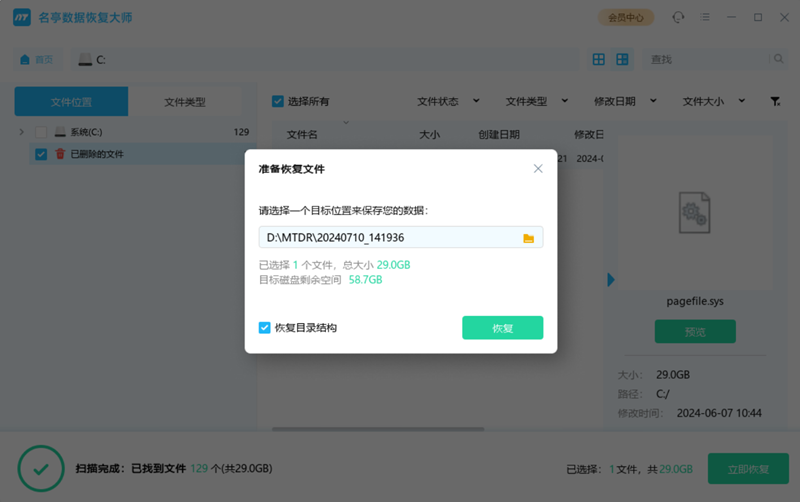Click the magnifier search icon
Image resolution: width=800 pixels, height=502 pixels.
779,59
